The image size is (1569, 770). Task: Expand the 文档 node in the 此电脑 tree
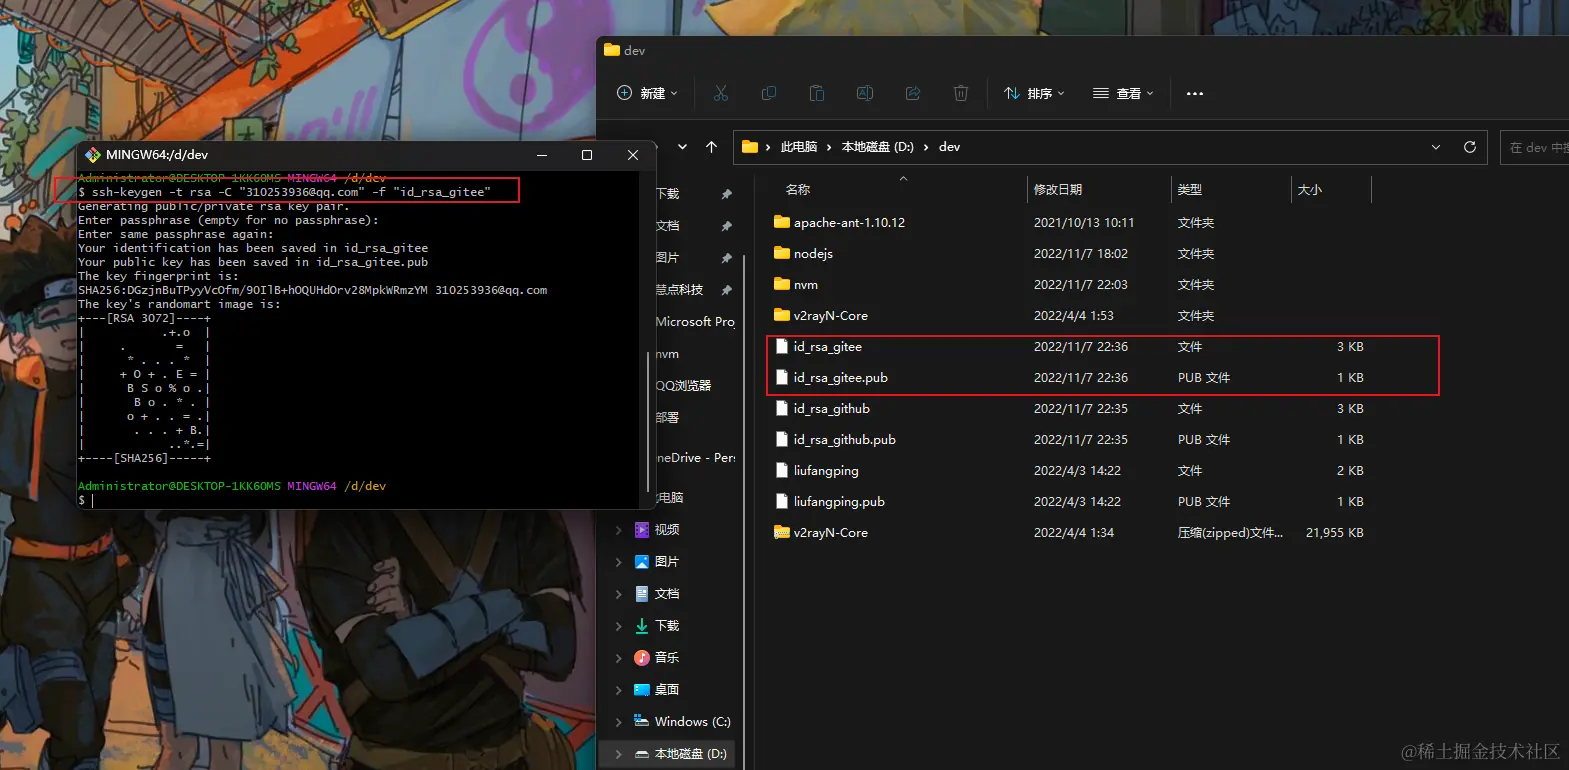click(x=618, y=594)
